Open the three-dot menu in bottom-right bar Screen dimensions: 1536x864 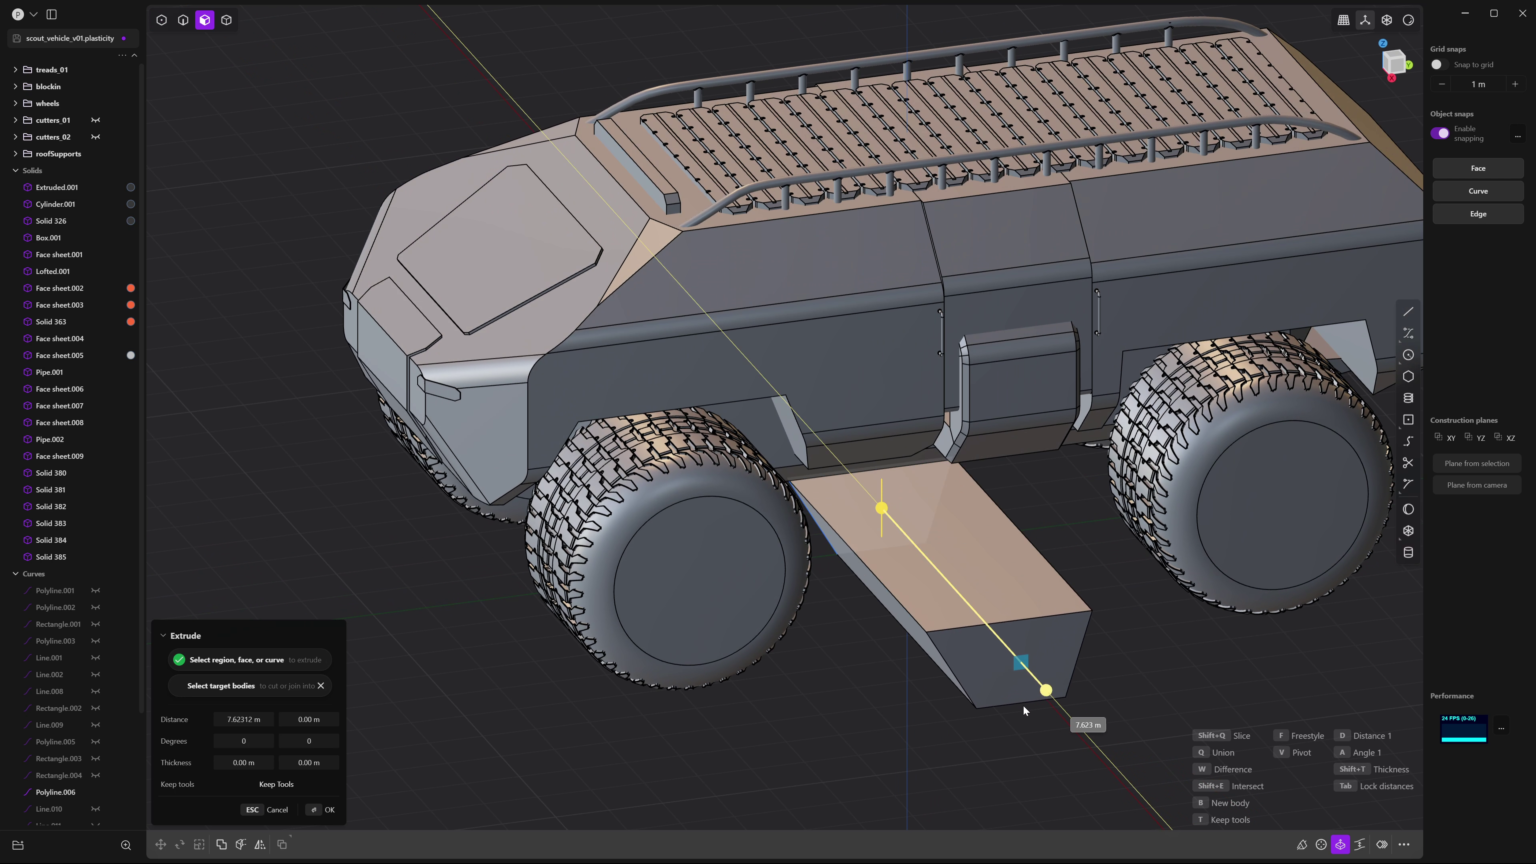tap(1404, 845)
